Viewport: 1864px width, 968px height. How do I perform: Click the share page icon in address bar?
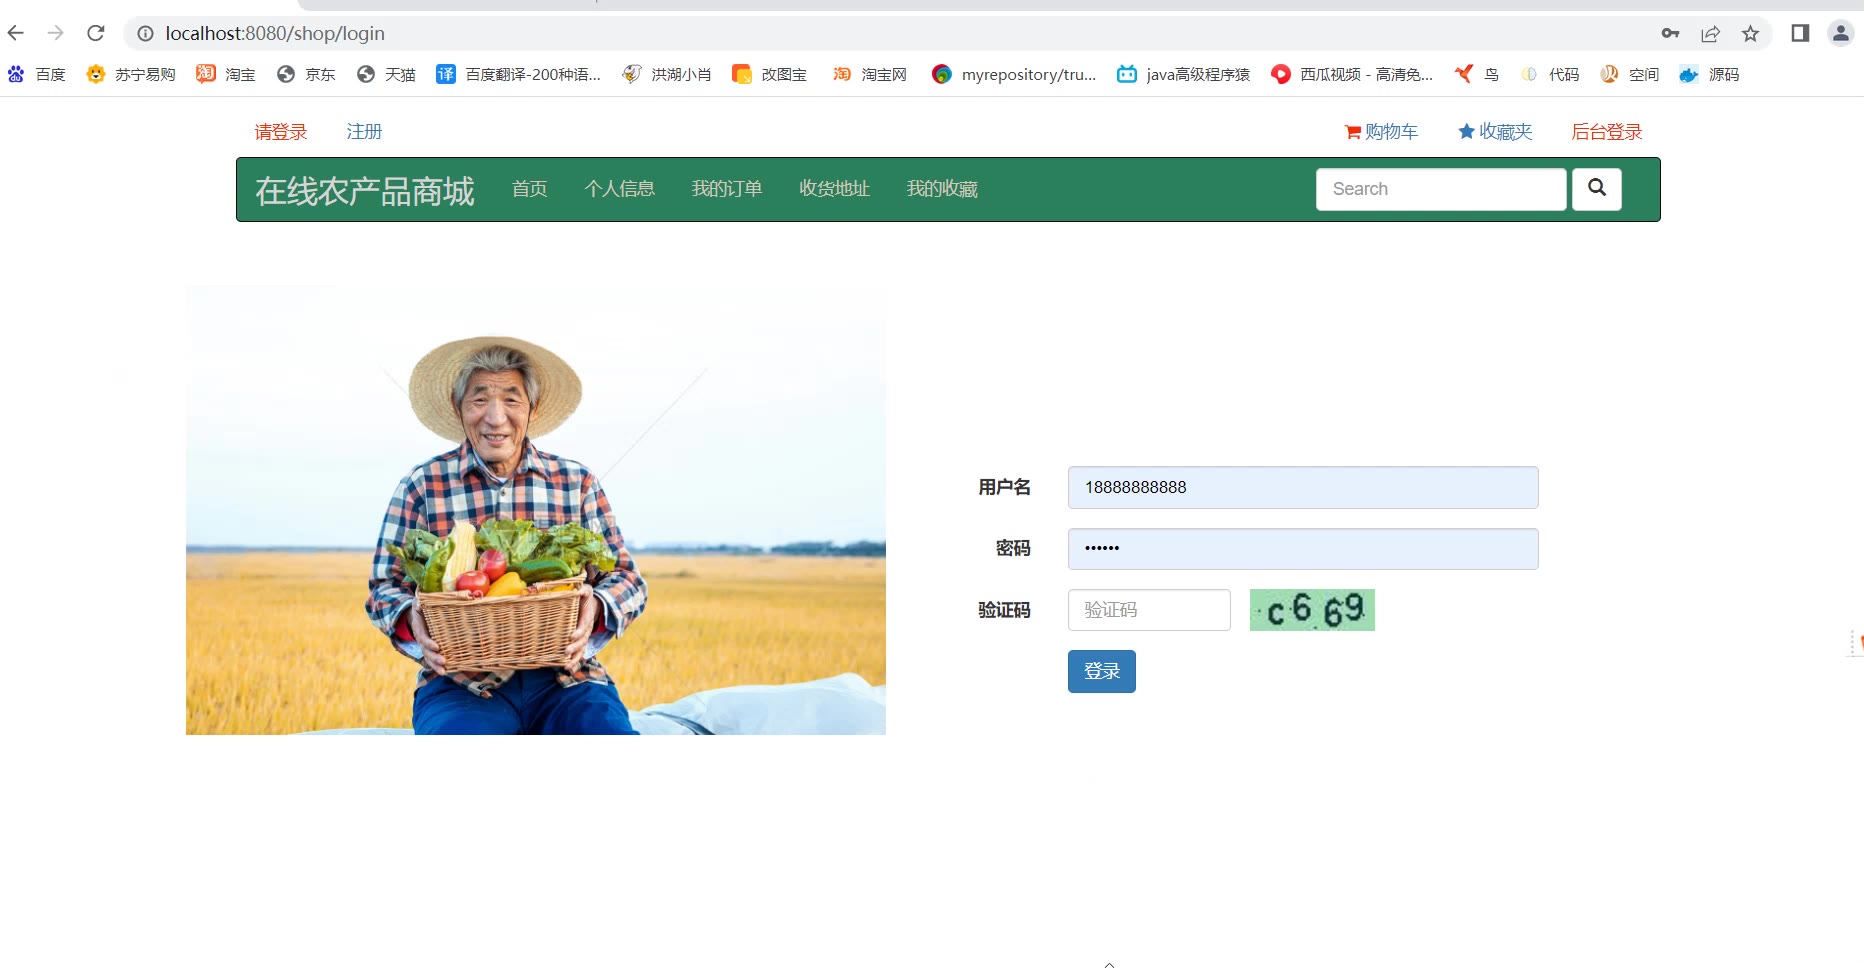pos(1710,33)
